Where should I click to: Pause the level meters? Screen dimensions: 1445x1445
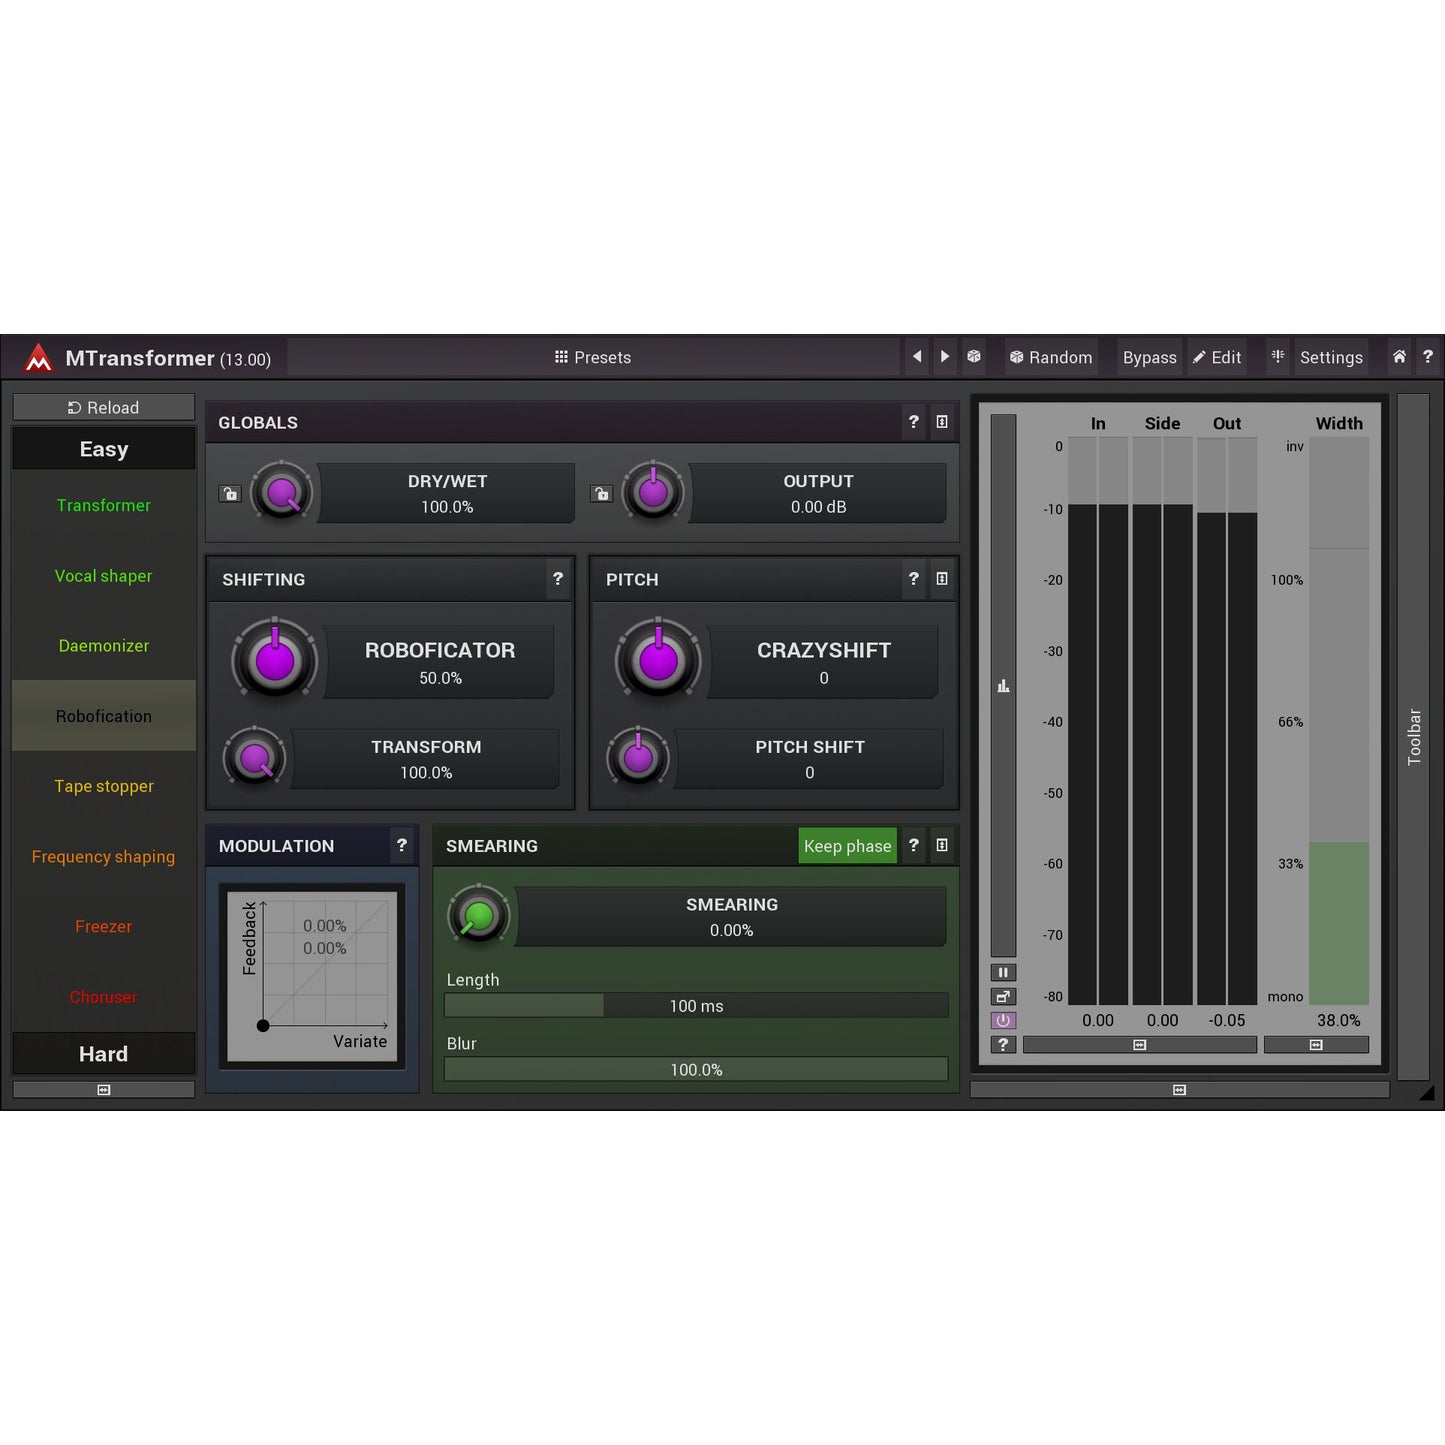click(1003, 972)
